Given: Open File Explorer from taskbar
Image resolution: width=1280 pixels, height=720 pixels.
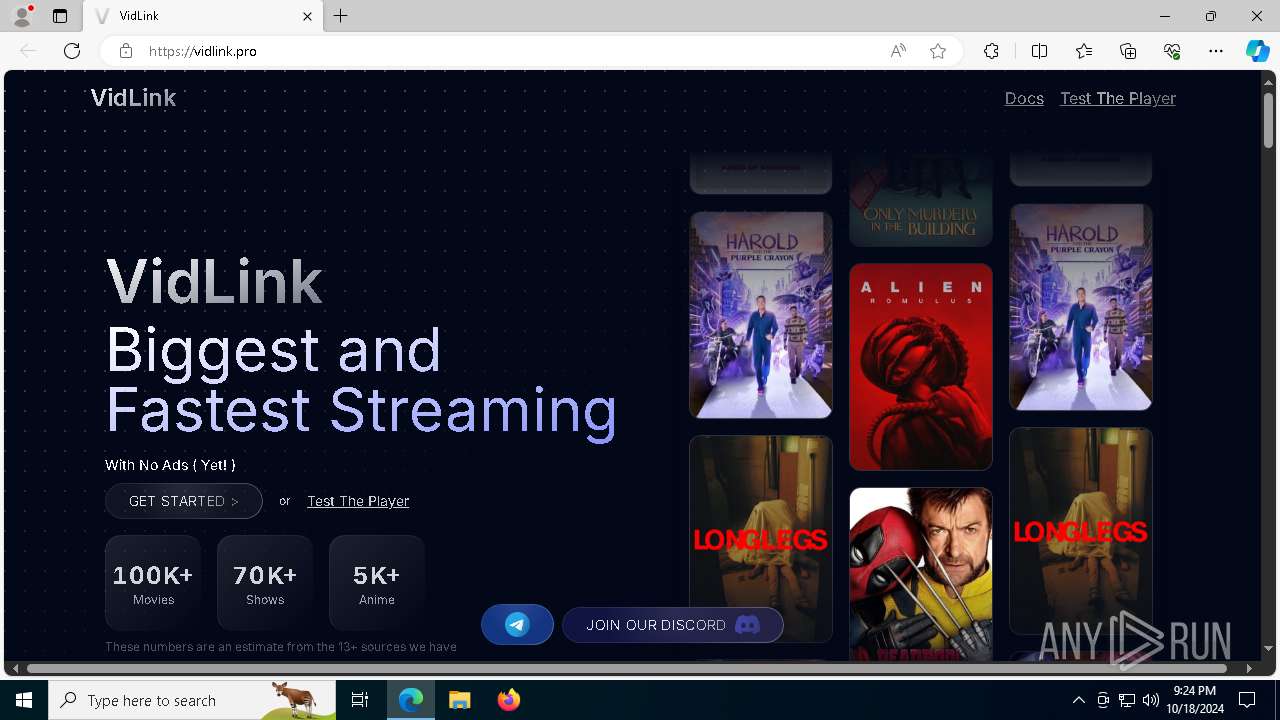Looking at the screenshot, I should (460, 700).
